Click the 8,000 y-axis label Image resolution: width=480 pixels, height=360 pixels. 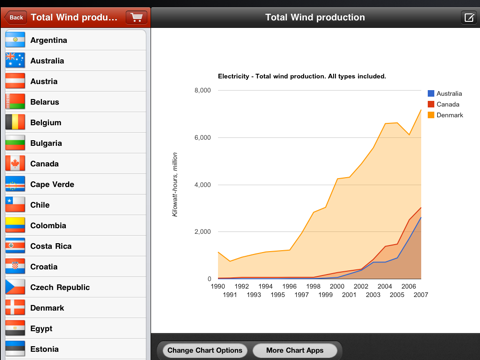tap(203, 90)
